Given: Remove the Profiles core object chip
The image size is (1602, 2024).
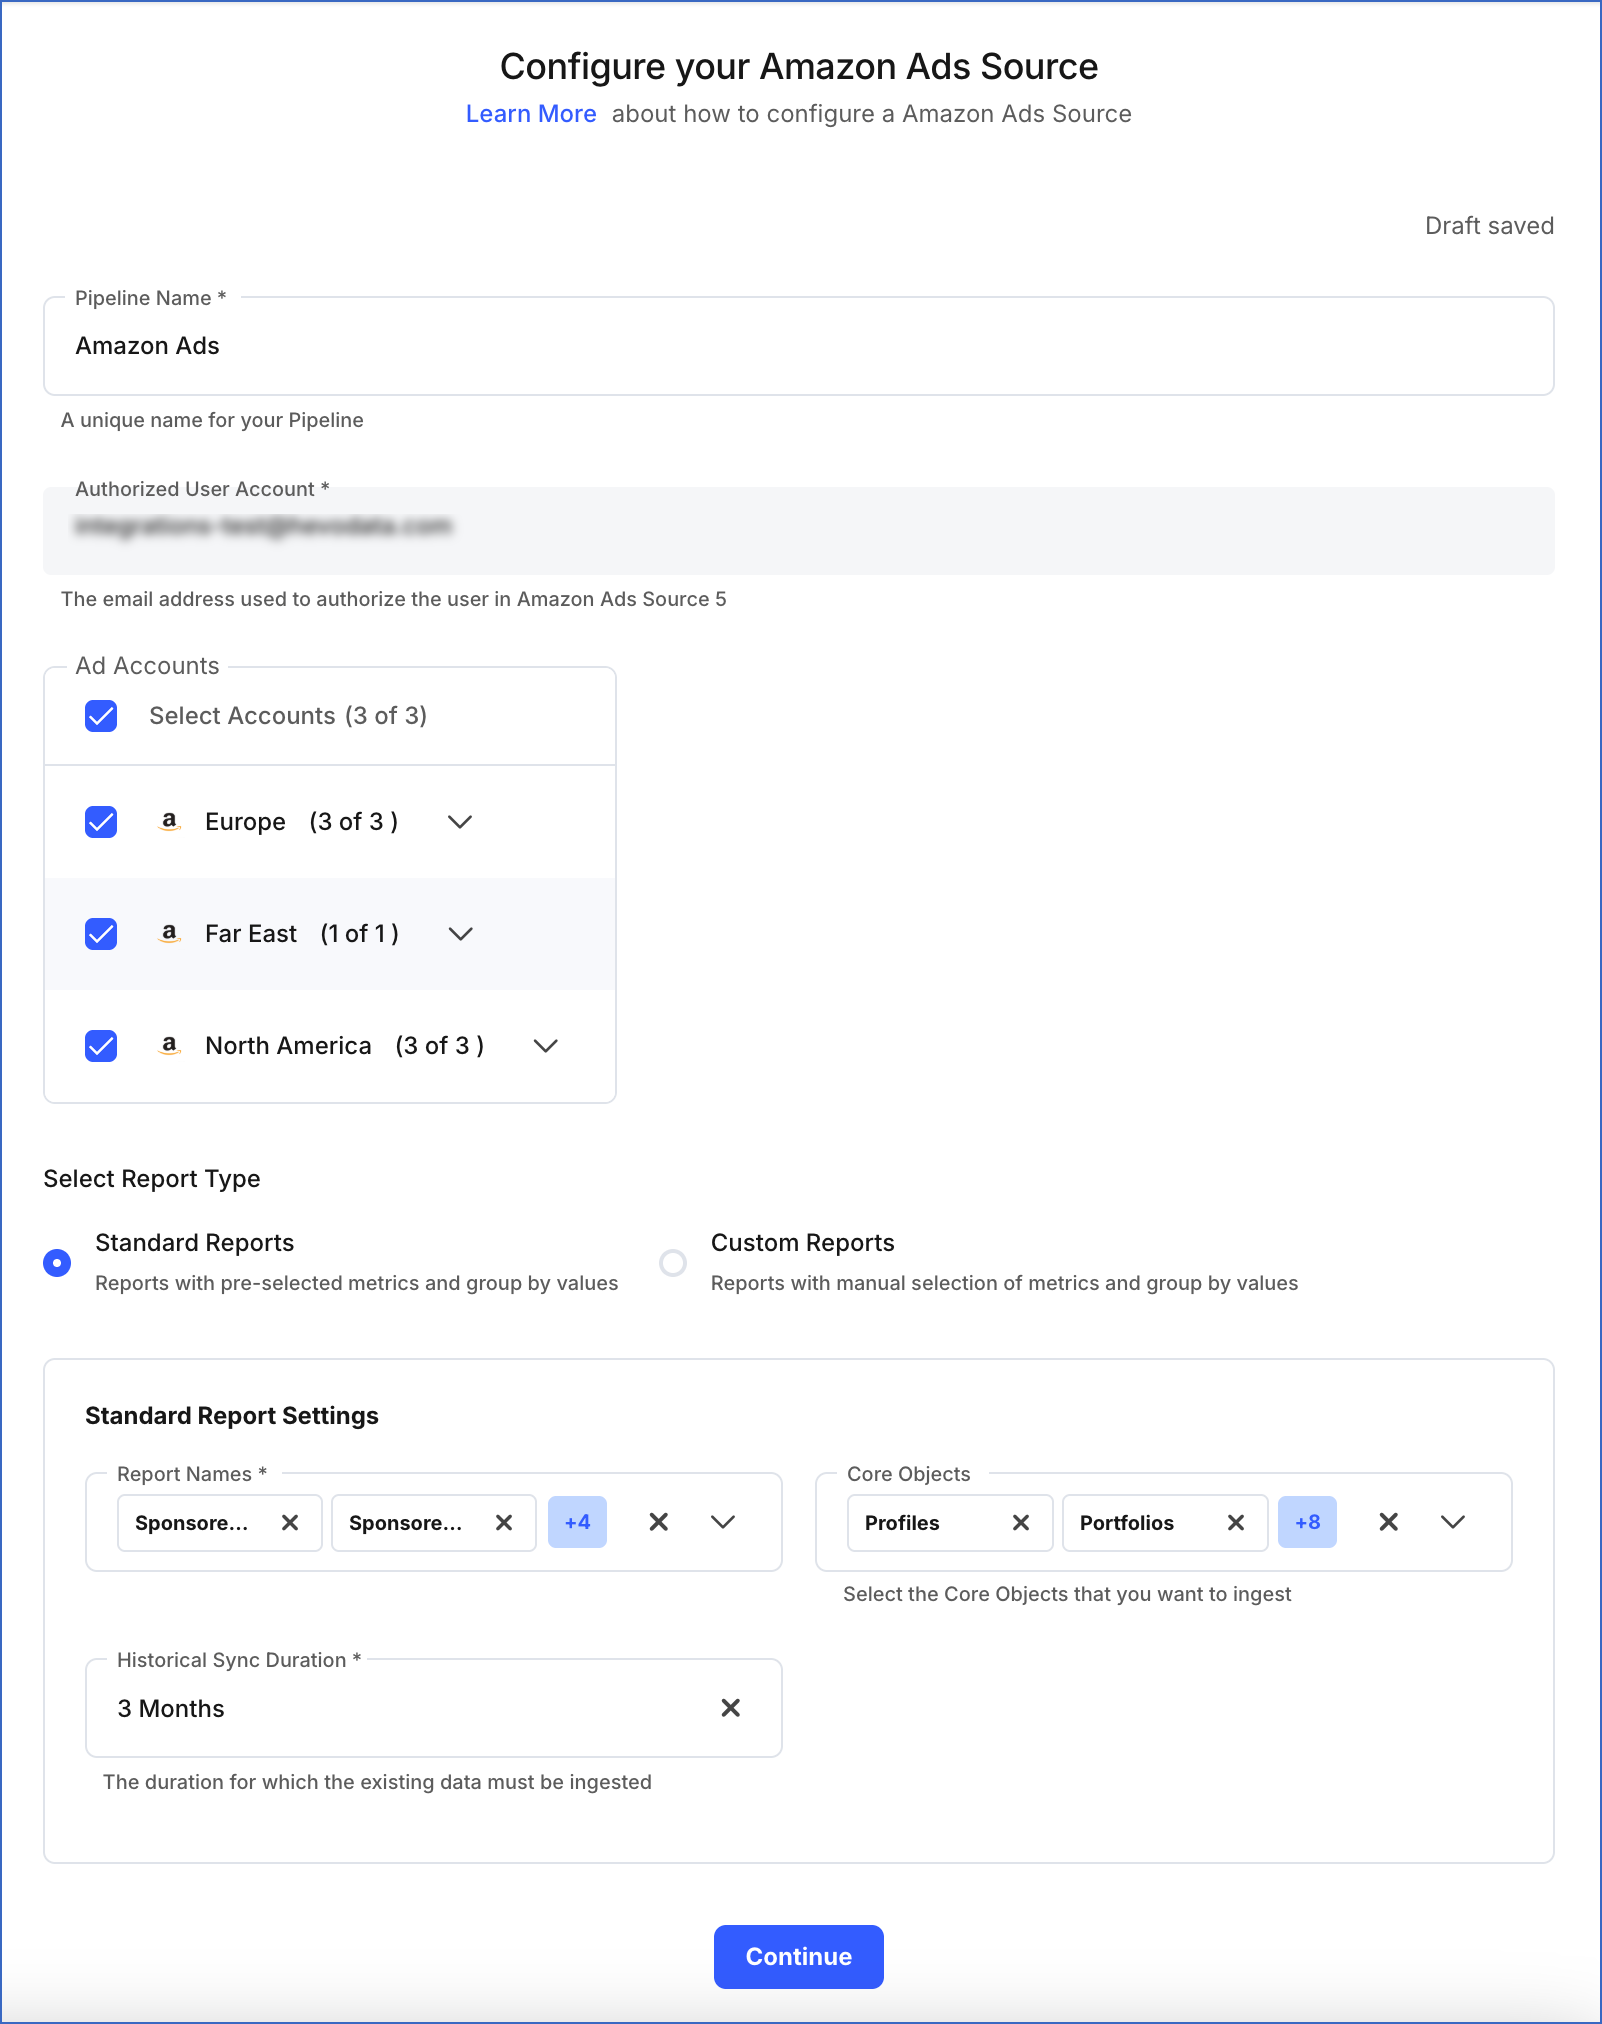Looking at the screenshot, I should coord(1021,1522).
